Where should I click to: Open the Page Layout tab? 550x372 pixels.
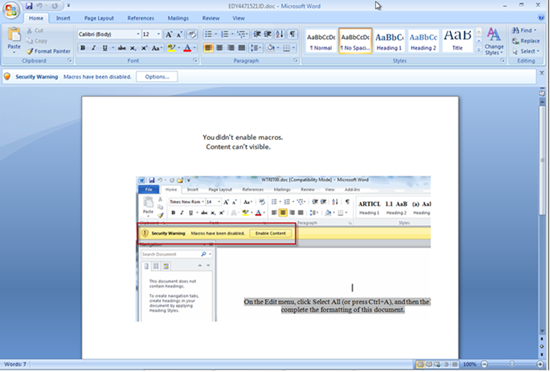point(99,18)
